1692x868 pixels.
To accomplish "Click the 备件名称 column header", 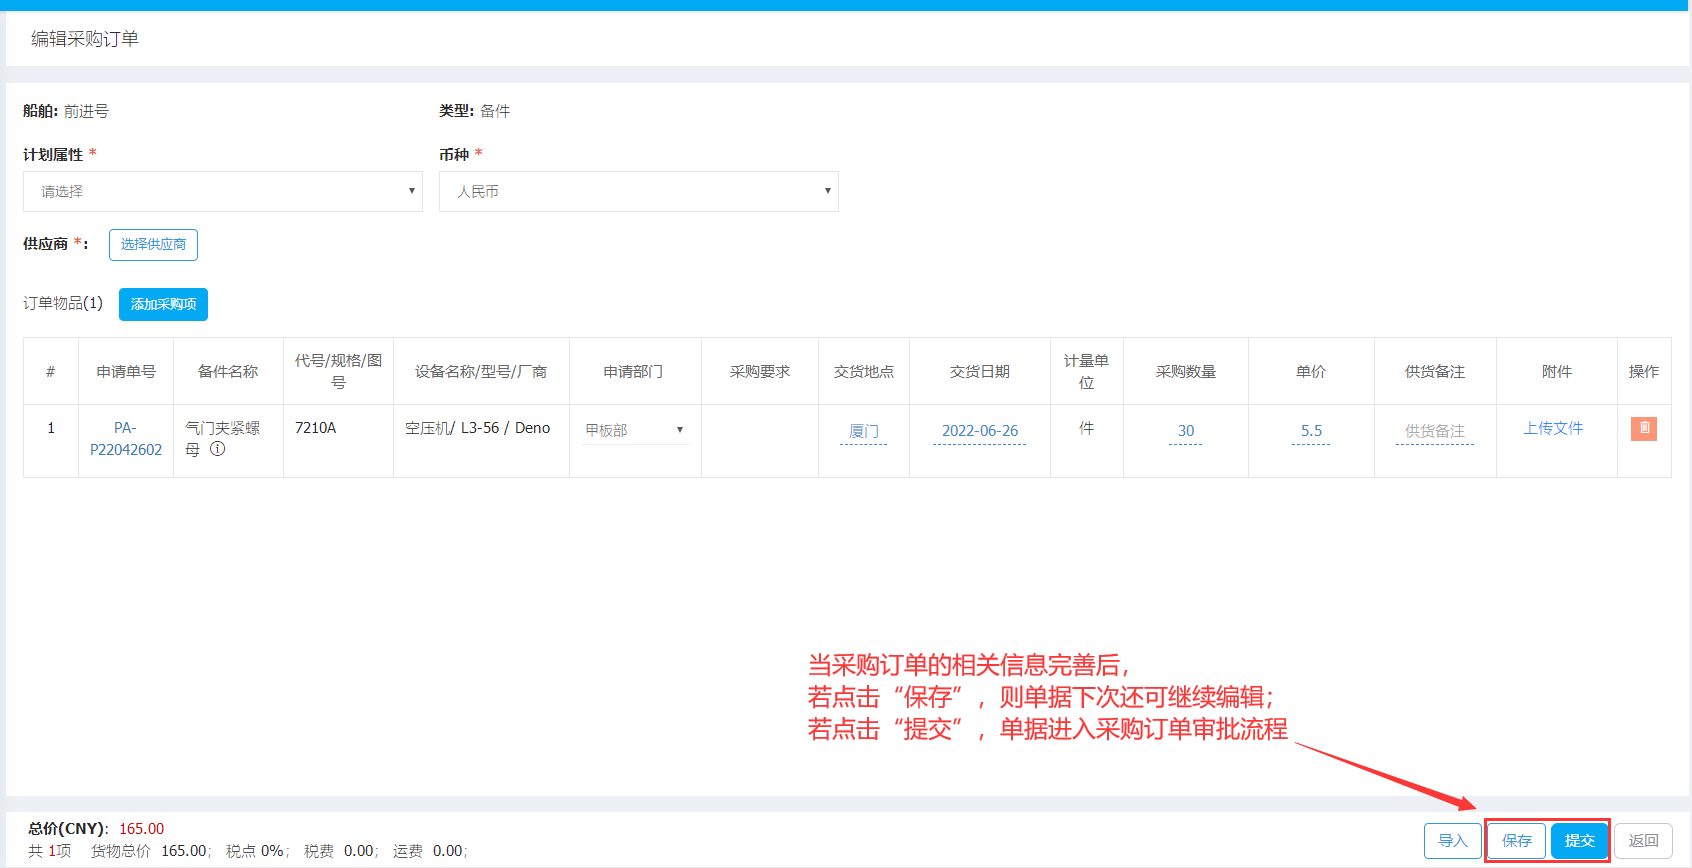I will click(x=228, y=371).
